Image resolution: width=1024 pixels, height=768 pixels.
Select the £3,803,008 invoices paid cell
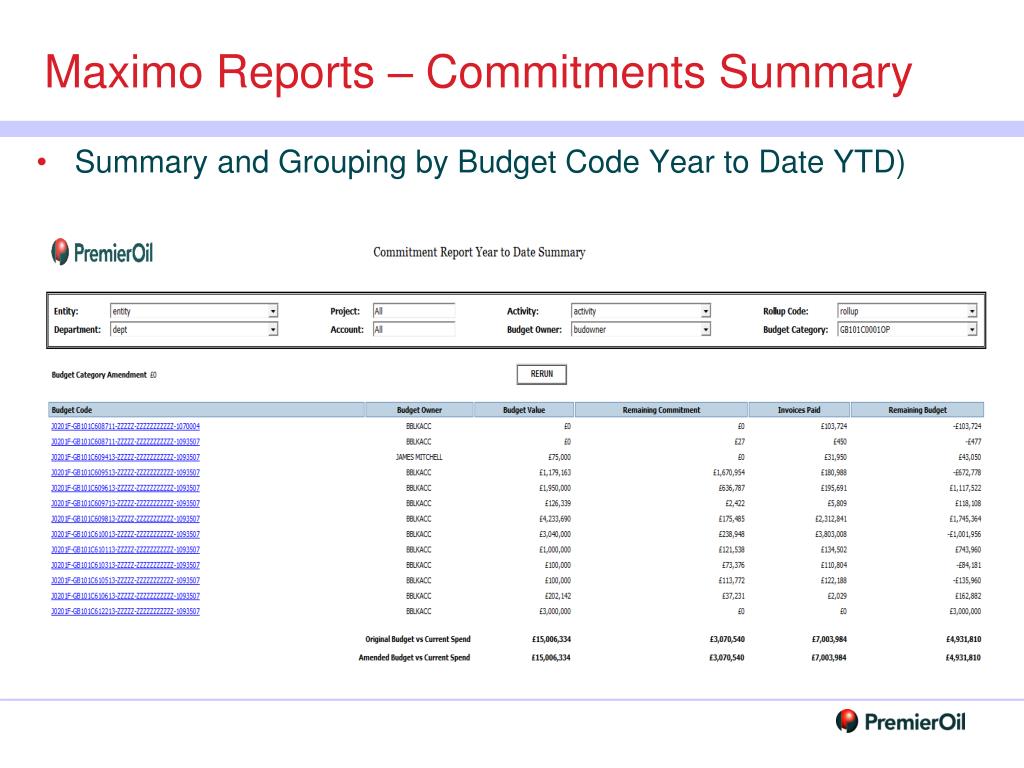pyautogui.click(x=831, y=534)
